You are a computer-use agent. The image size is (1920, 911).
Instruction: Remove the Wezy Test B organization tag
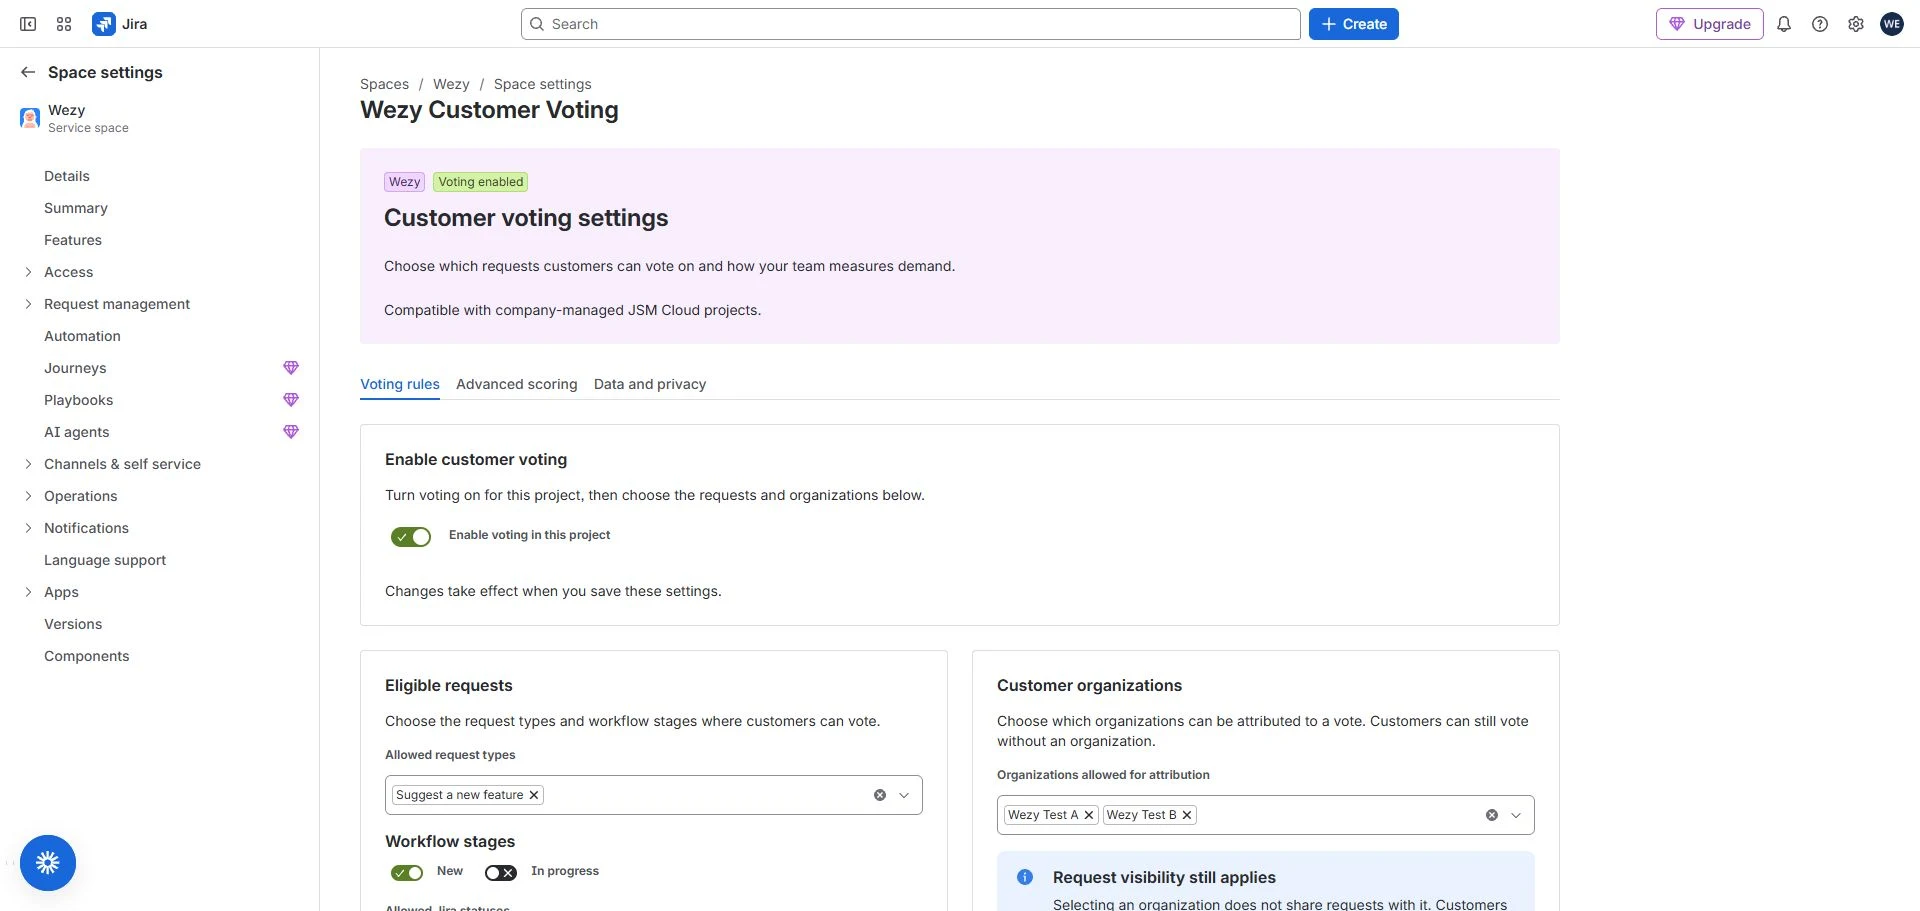click(1187, 815)
